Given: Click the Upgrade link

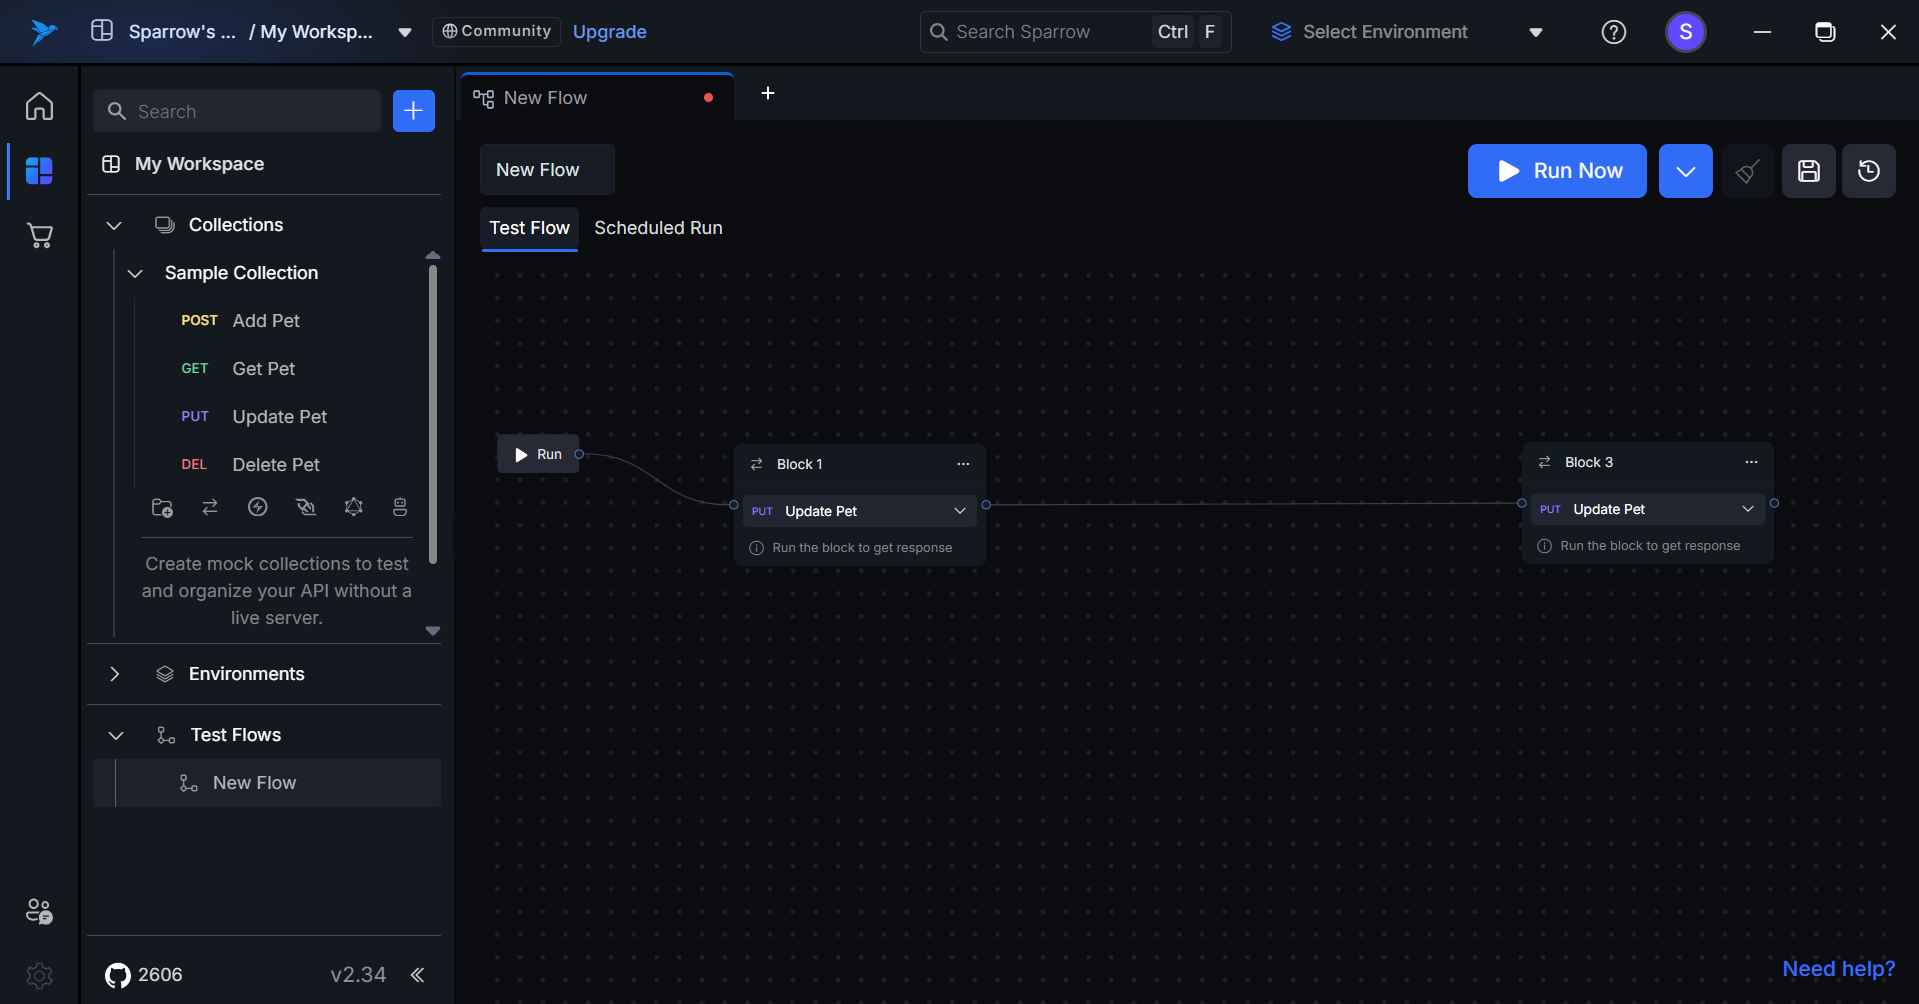Looking at the screenshot, I should 609,32.
